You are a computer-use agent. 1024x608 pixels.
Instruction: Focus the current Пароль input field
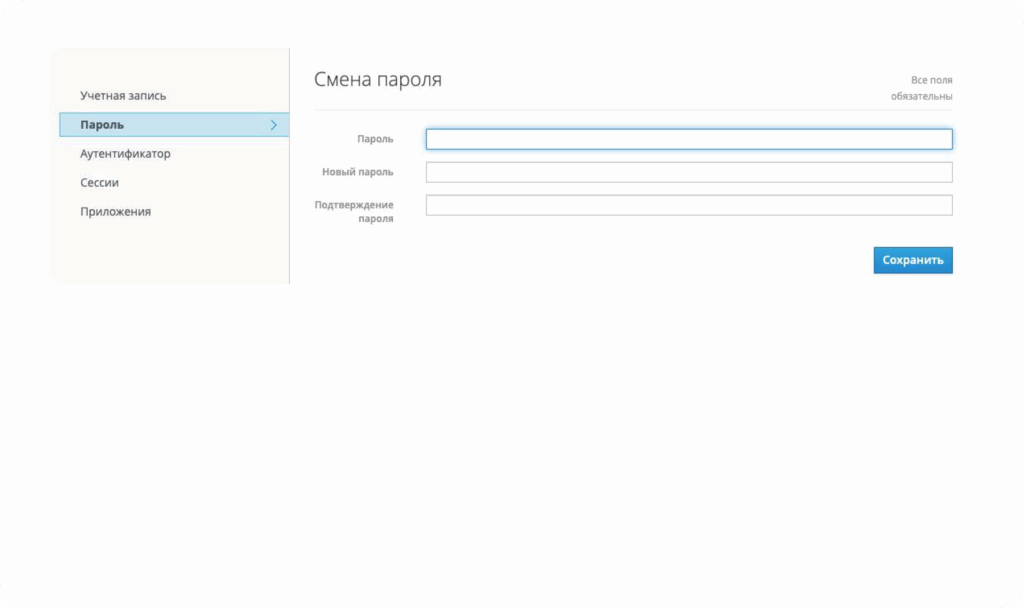[x=688, y=139]
